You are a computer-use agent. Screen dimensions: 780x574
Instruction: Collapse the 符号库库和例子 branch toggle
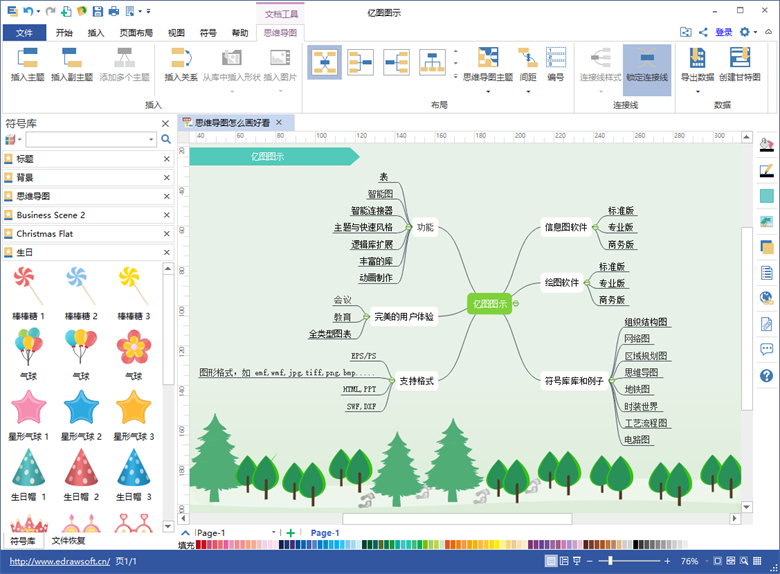(611, 381)
